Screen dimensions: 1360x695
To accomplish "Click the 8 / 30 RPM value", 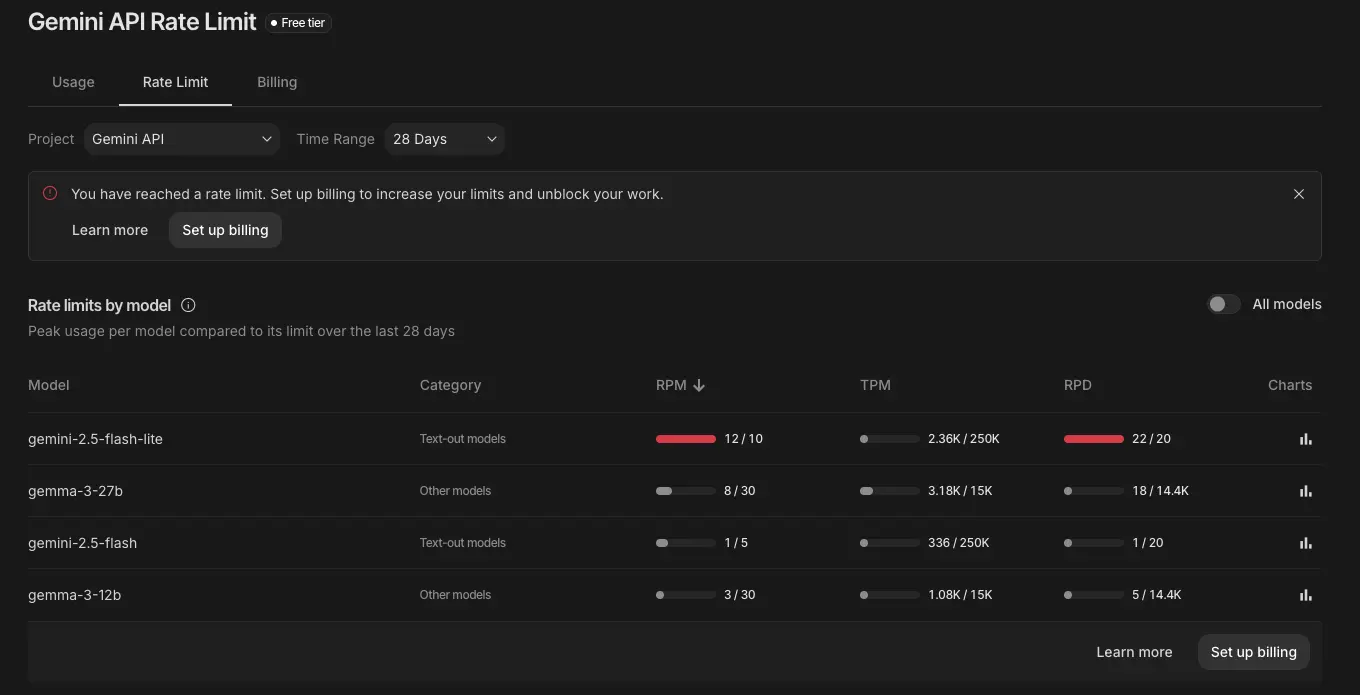I will tap(740, 491).
